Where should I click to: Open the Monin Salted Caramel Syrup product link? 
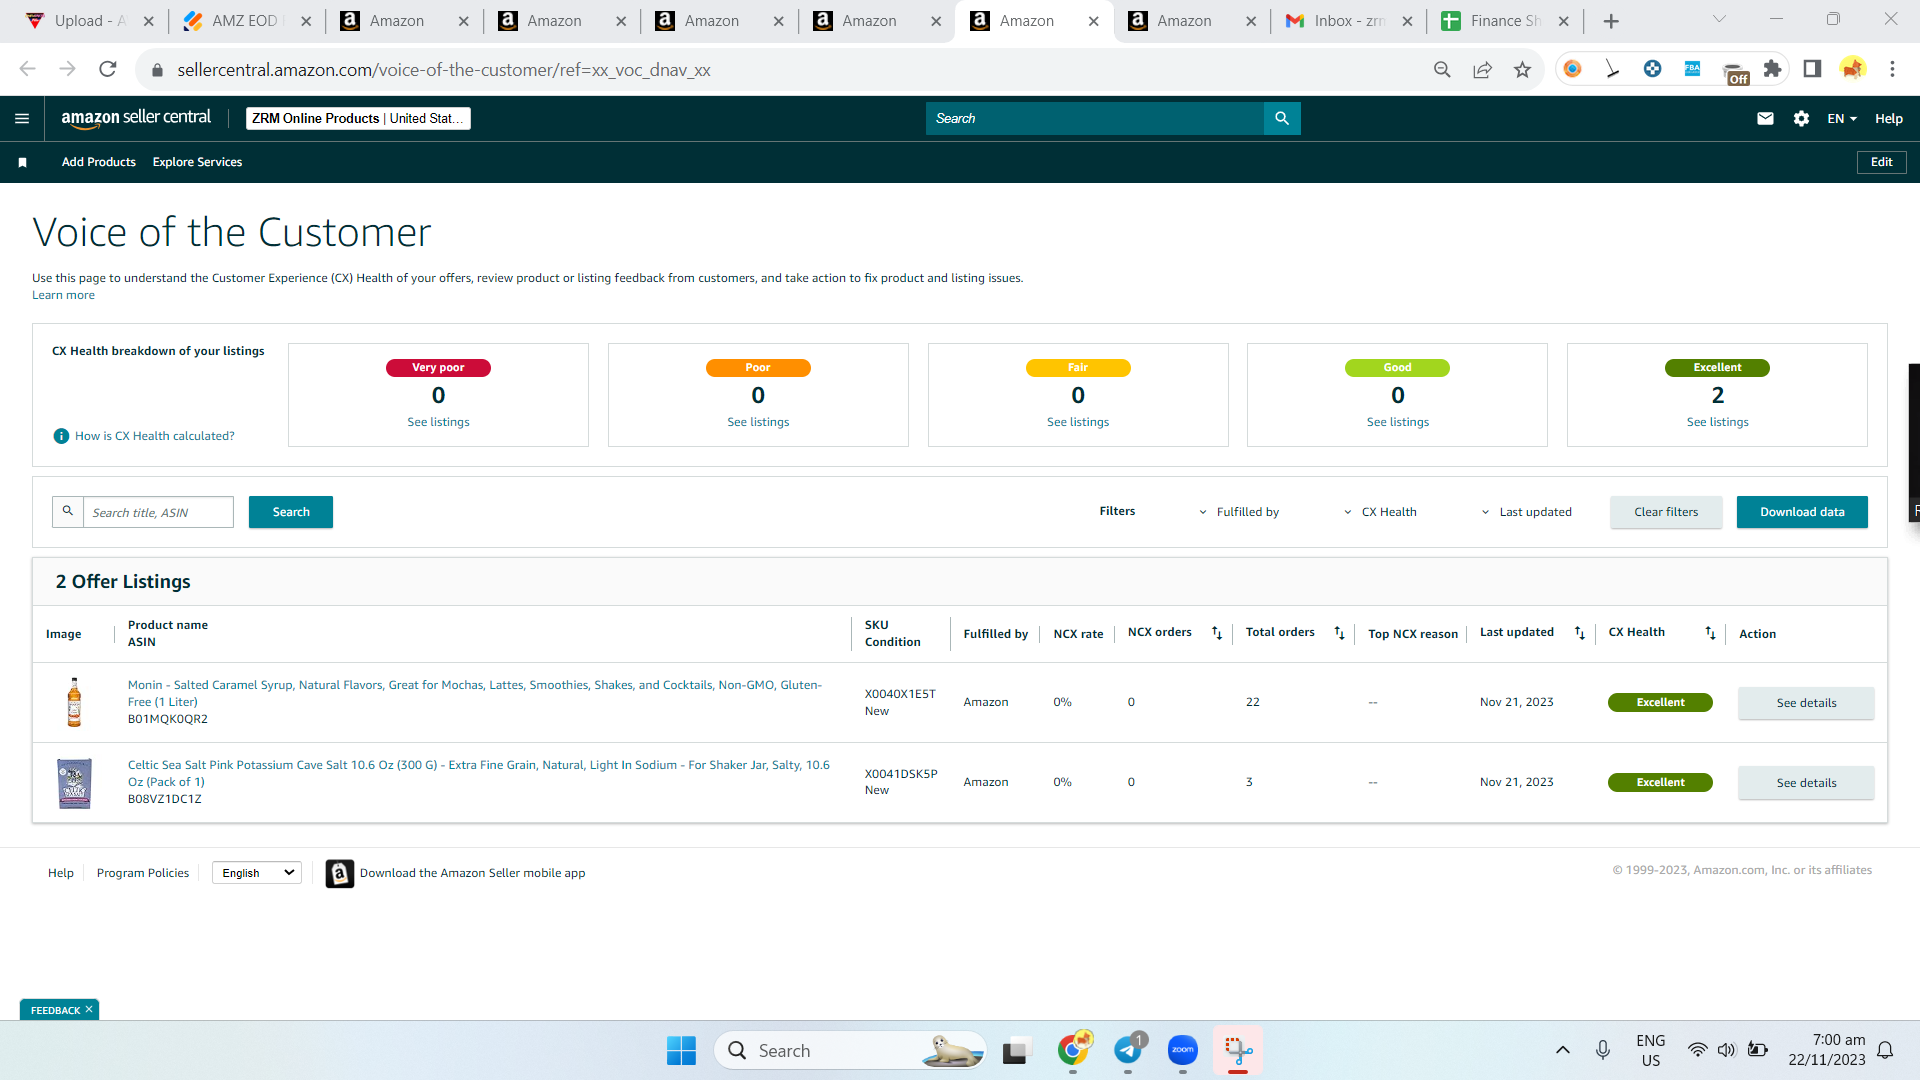(x=475, y=693)
